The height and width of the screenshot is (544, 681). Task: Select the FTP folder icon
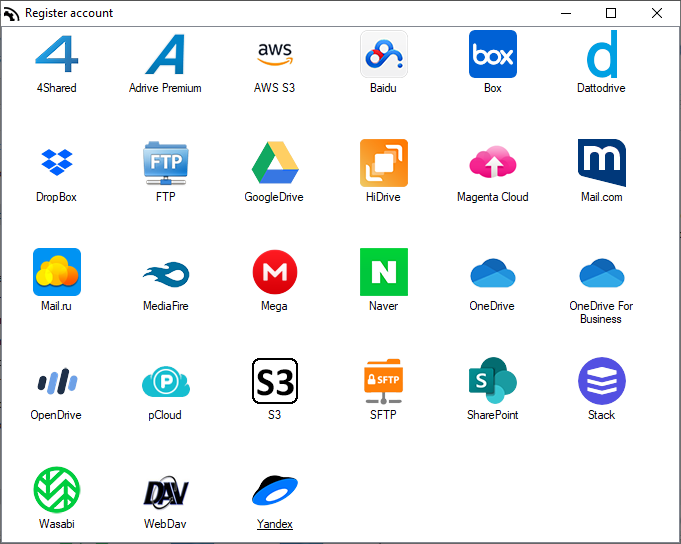(x=165, y=163)
